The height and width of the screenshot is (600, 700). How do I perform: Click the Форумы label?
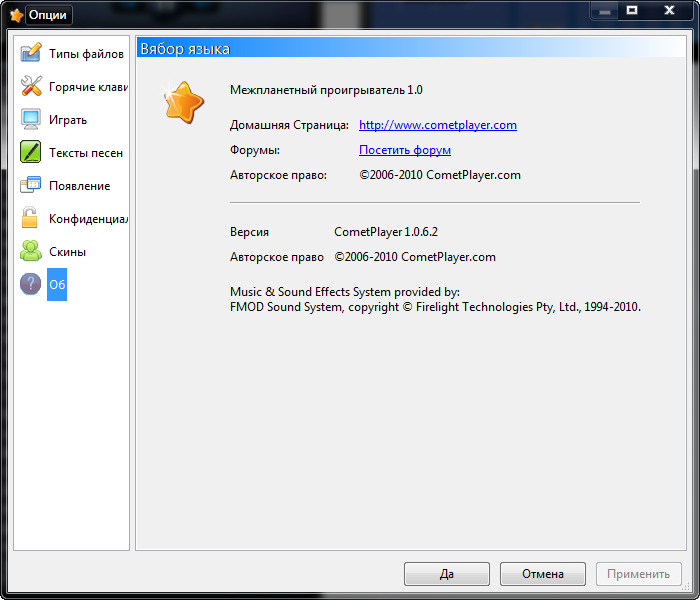point(255,150)
